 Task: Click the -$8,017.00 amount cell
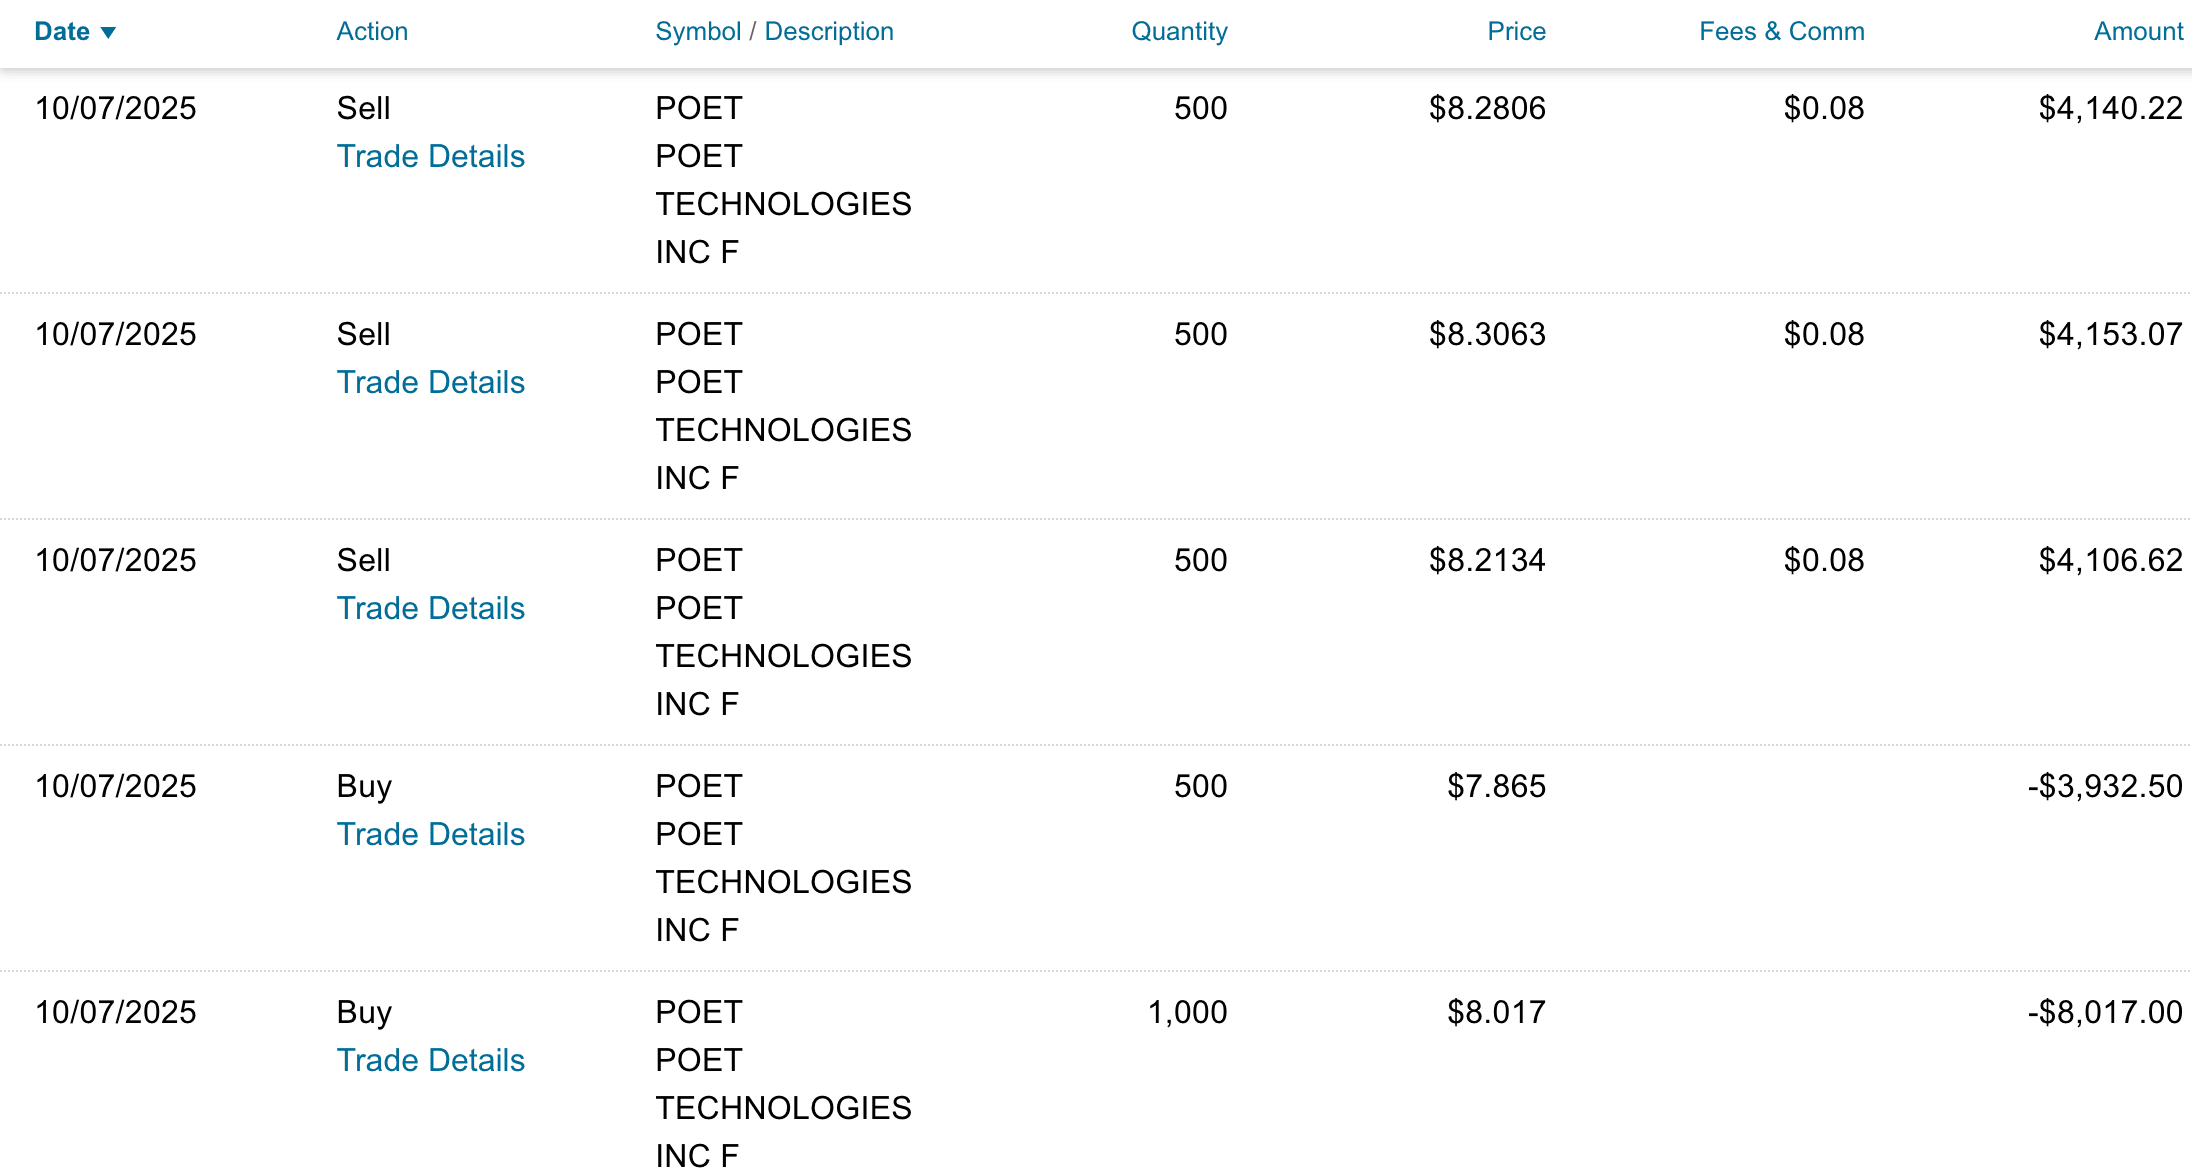click(x=2104, y=1012)
